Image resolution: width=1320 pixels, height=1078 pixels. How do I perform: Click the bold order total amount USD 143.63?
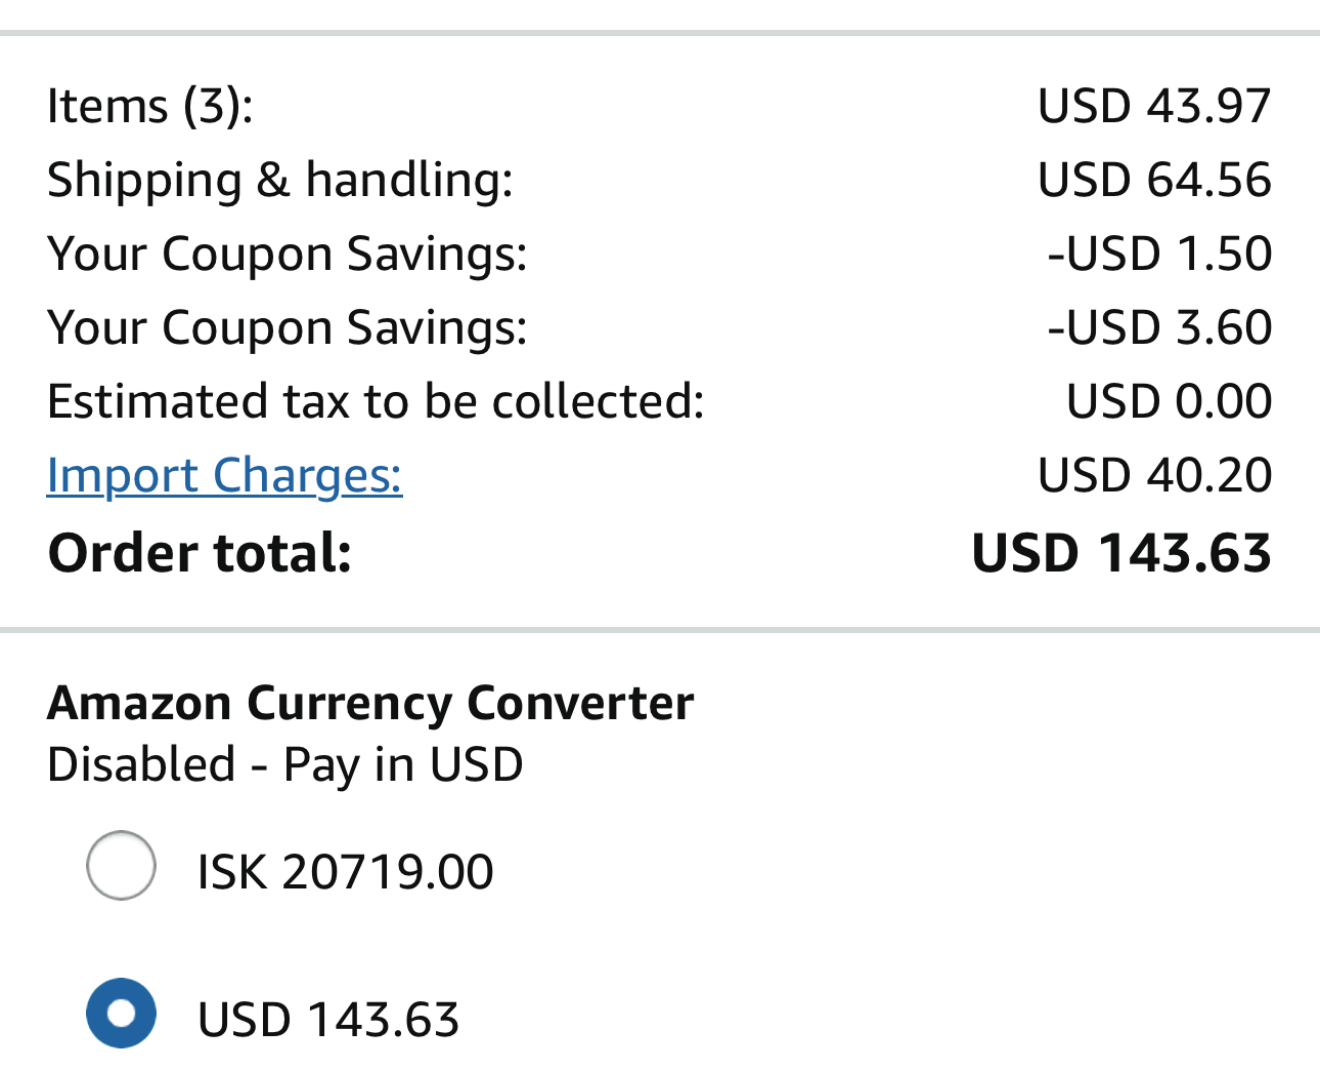coord(1121,553)
